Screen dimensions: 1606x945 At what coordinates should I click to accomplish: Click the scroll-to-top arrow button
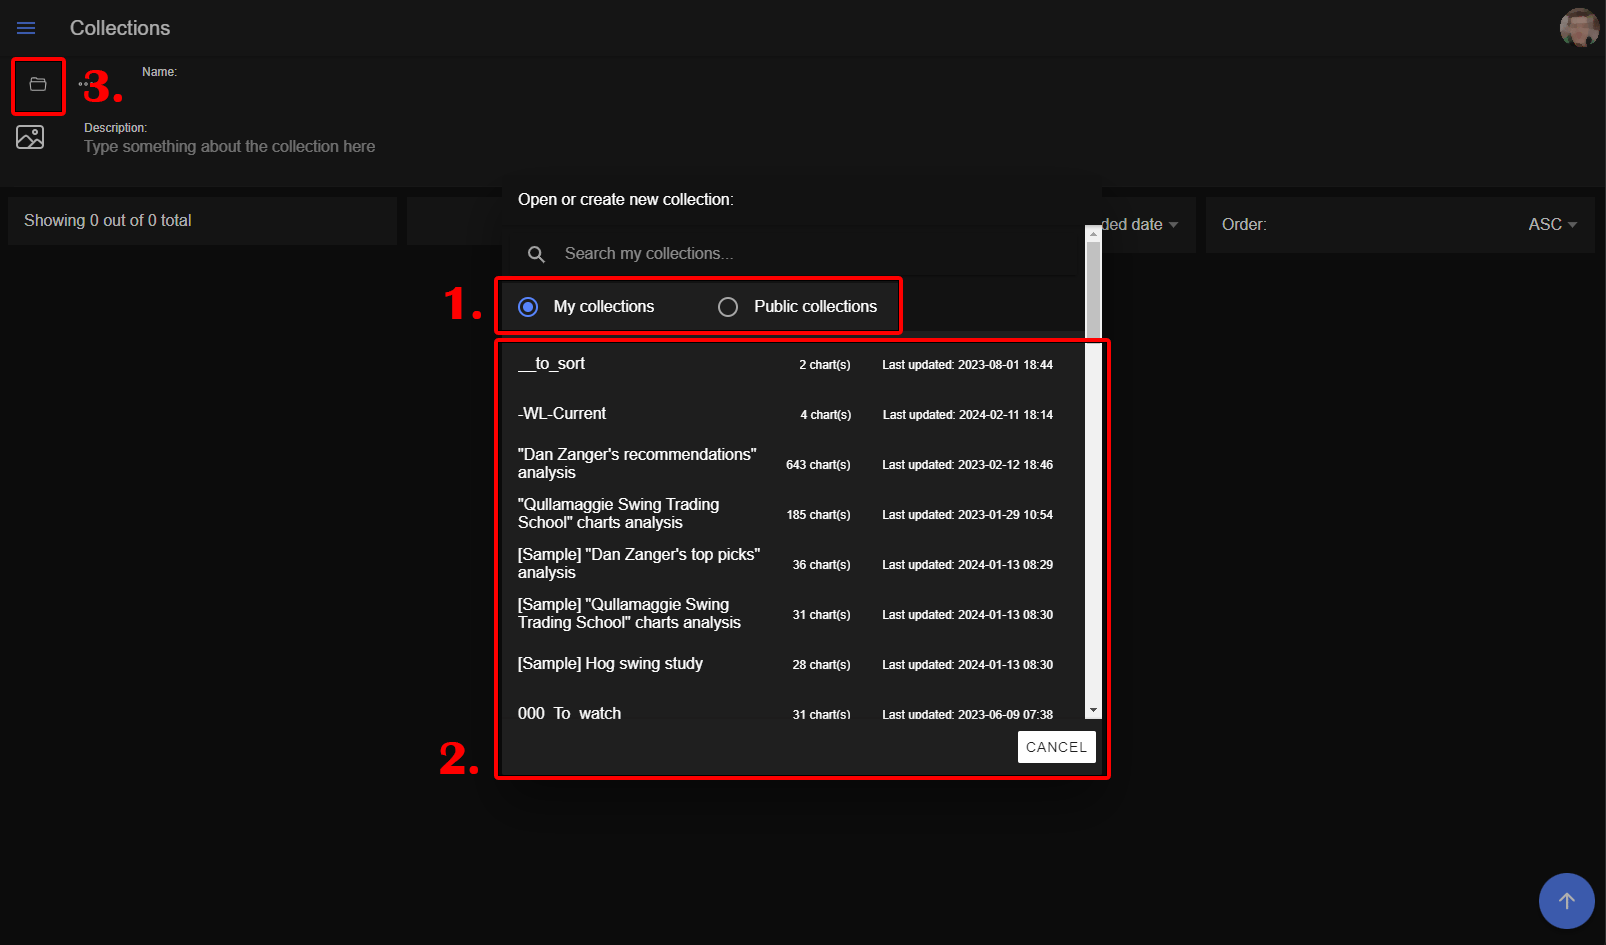click(1566, 900)
